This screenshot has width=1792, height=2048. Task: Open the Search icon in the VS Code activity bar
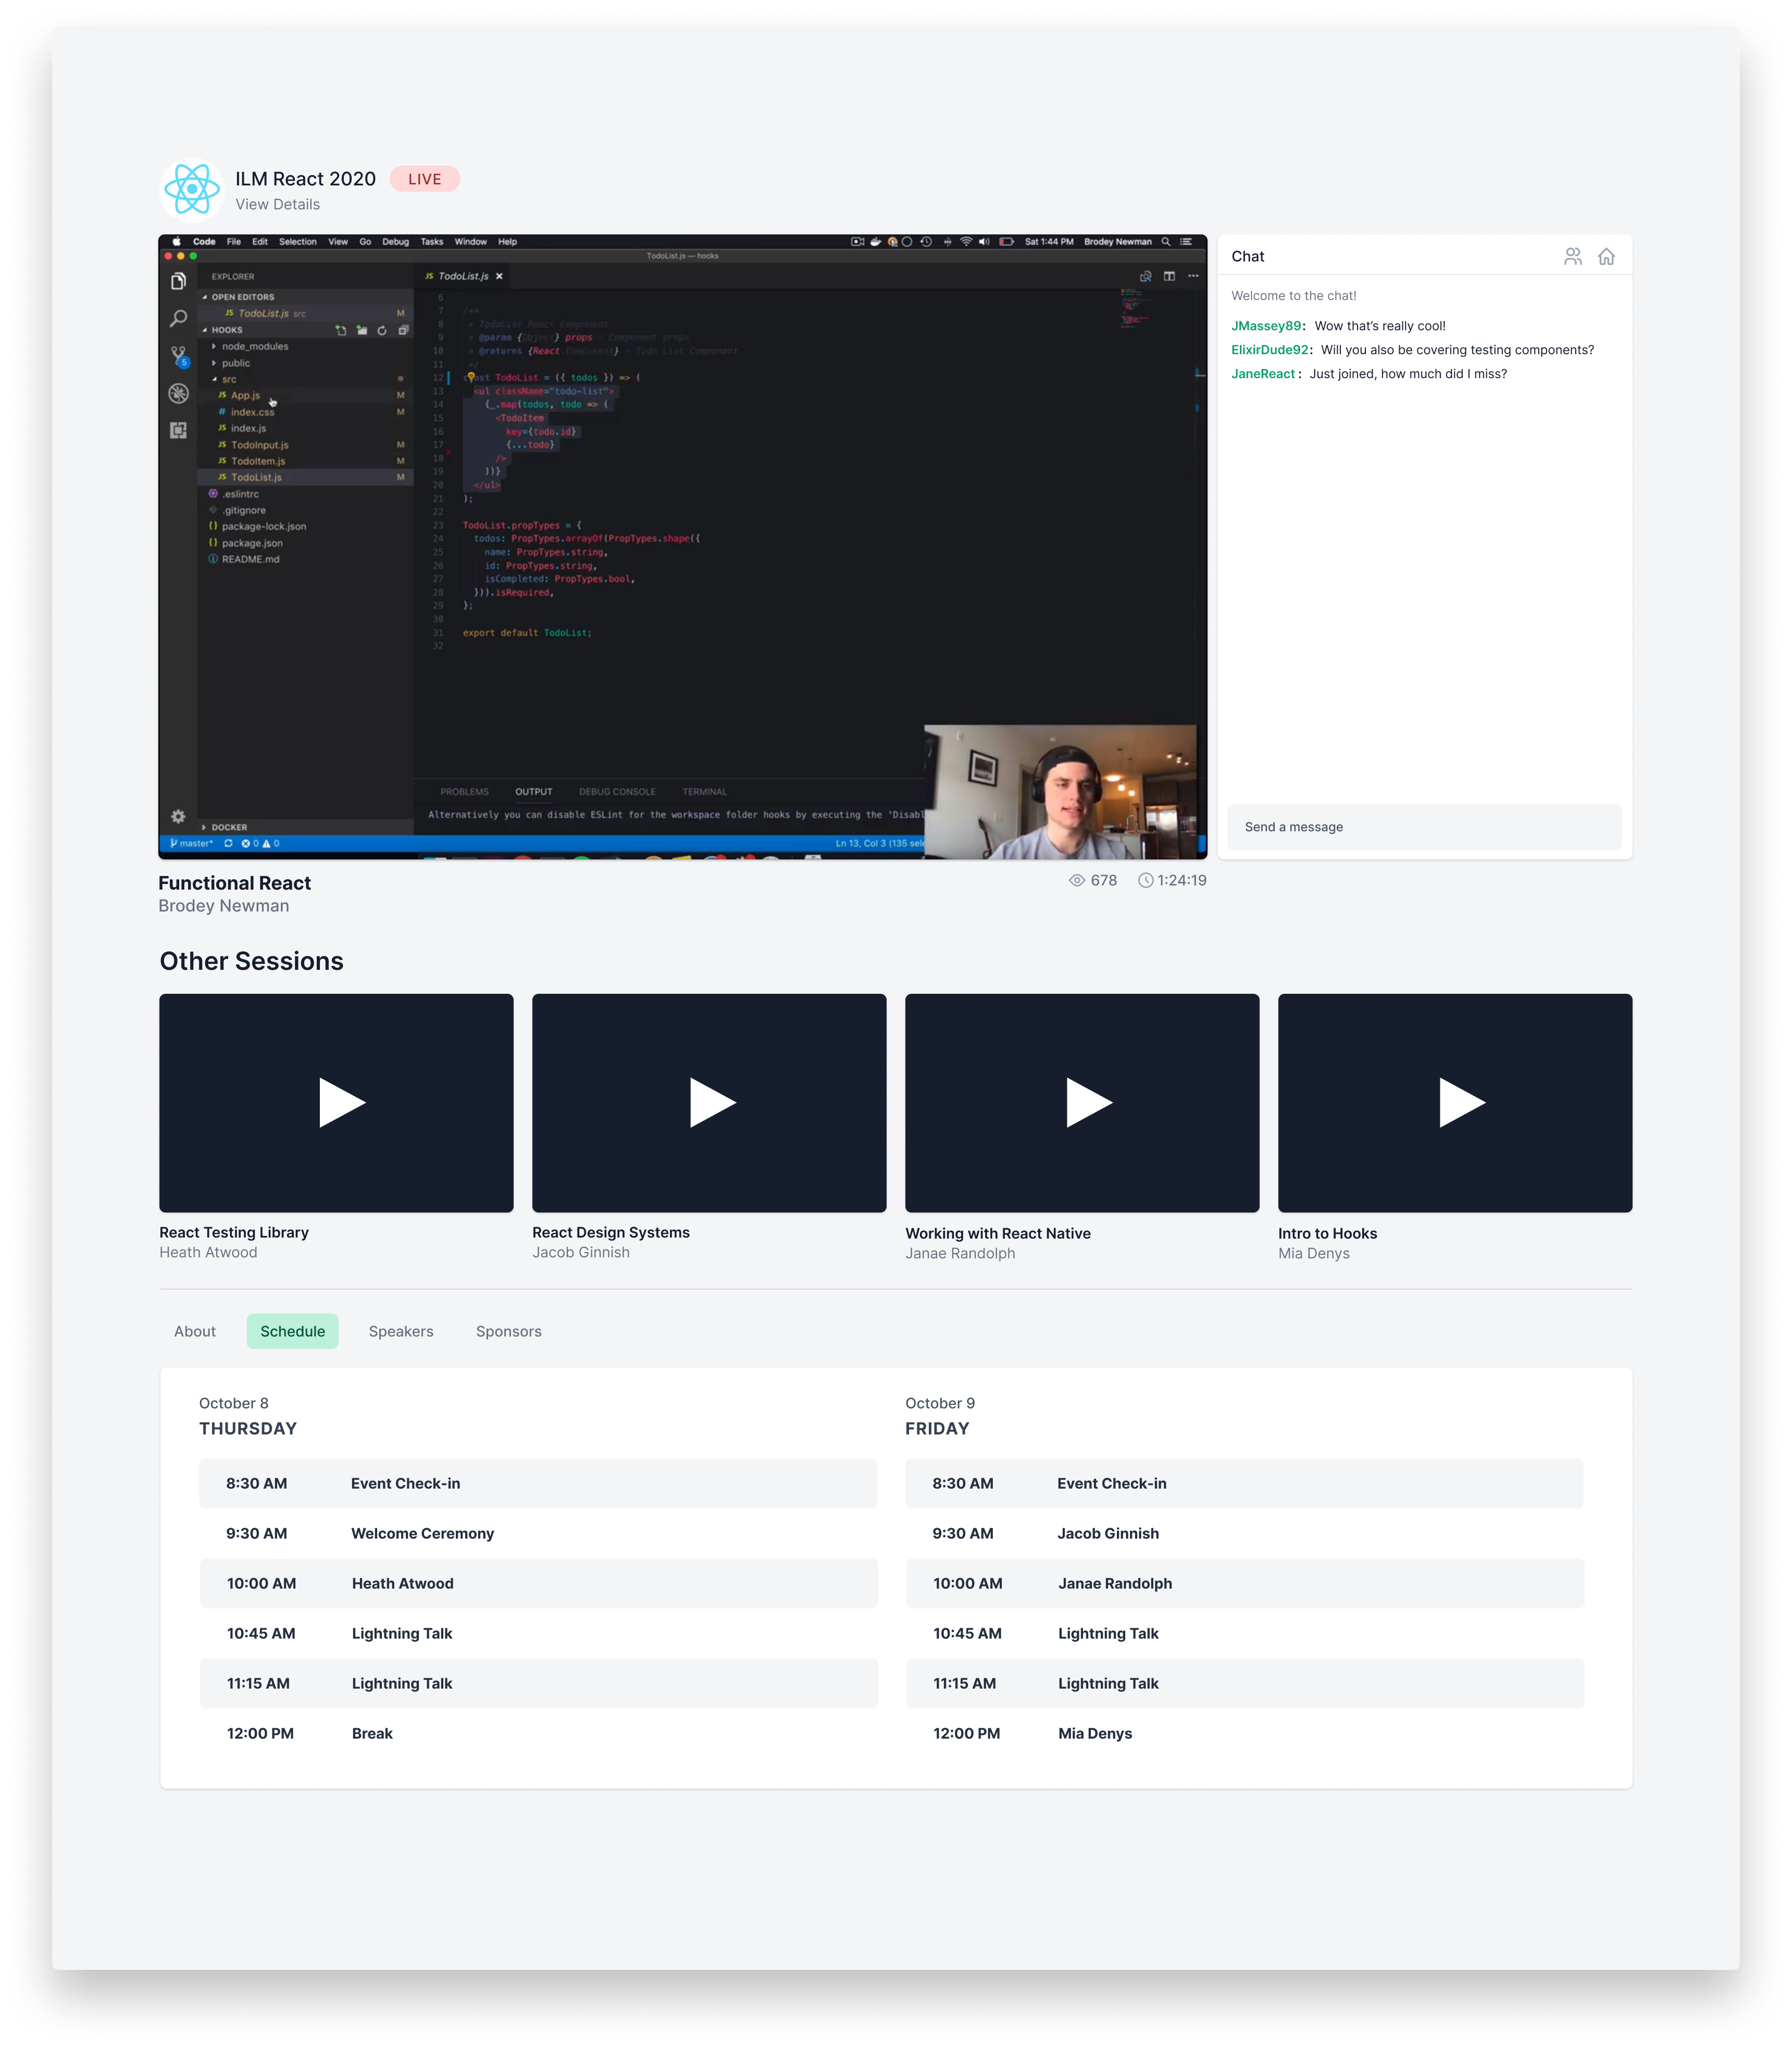pos(178,318)
